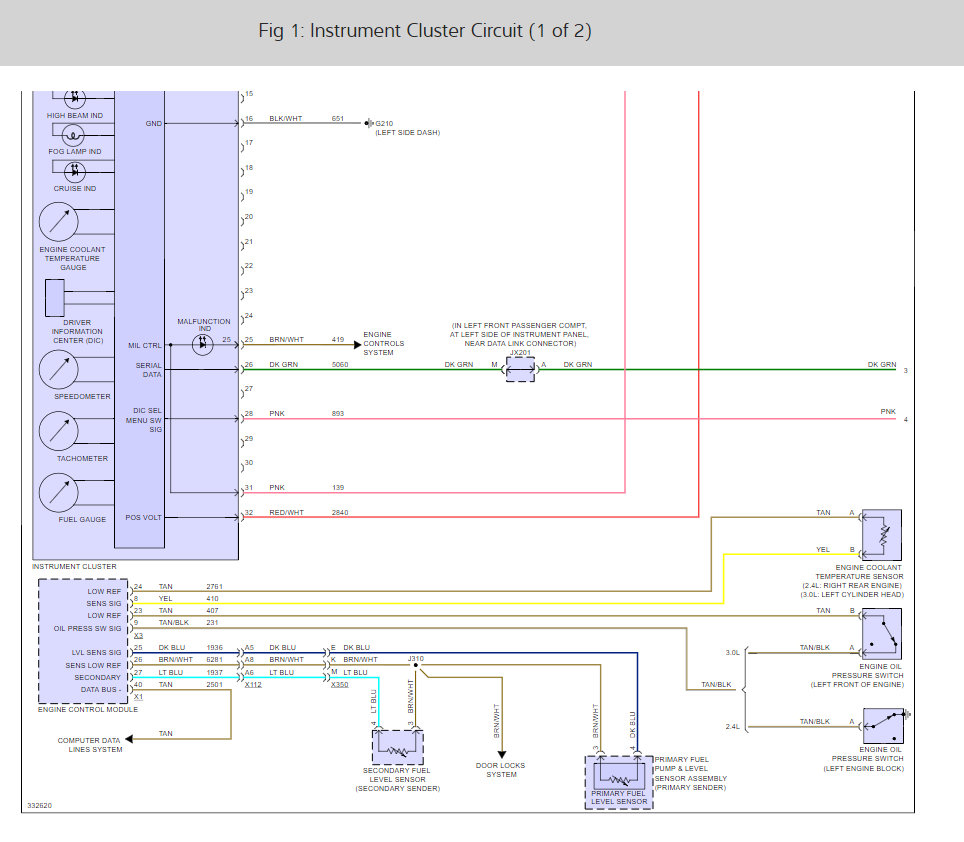Click the fuel gauge symbol
This screenshot has height=842, width=964.
tap(58, 493)
